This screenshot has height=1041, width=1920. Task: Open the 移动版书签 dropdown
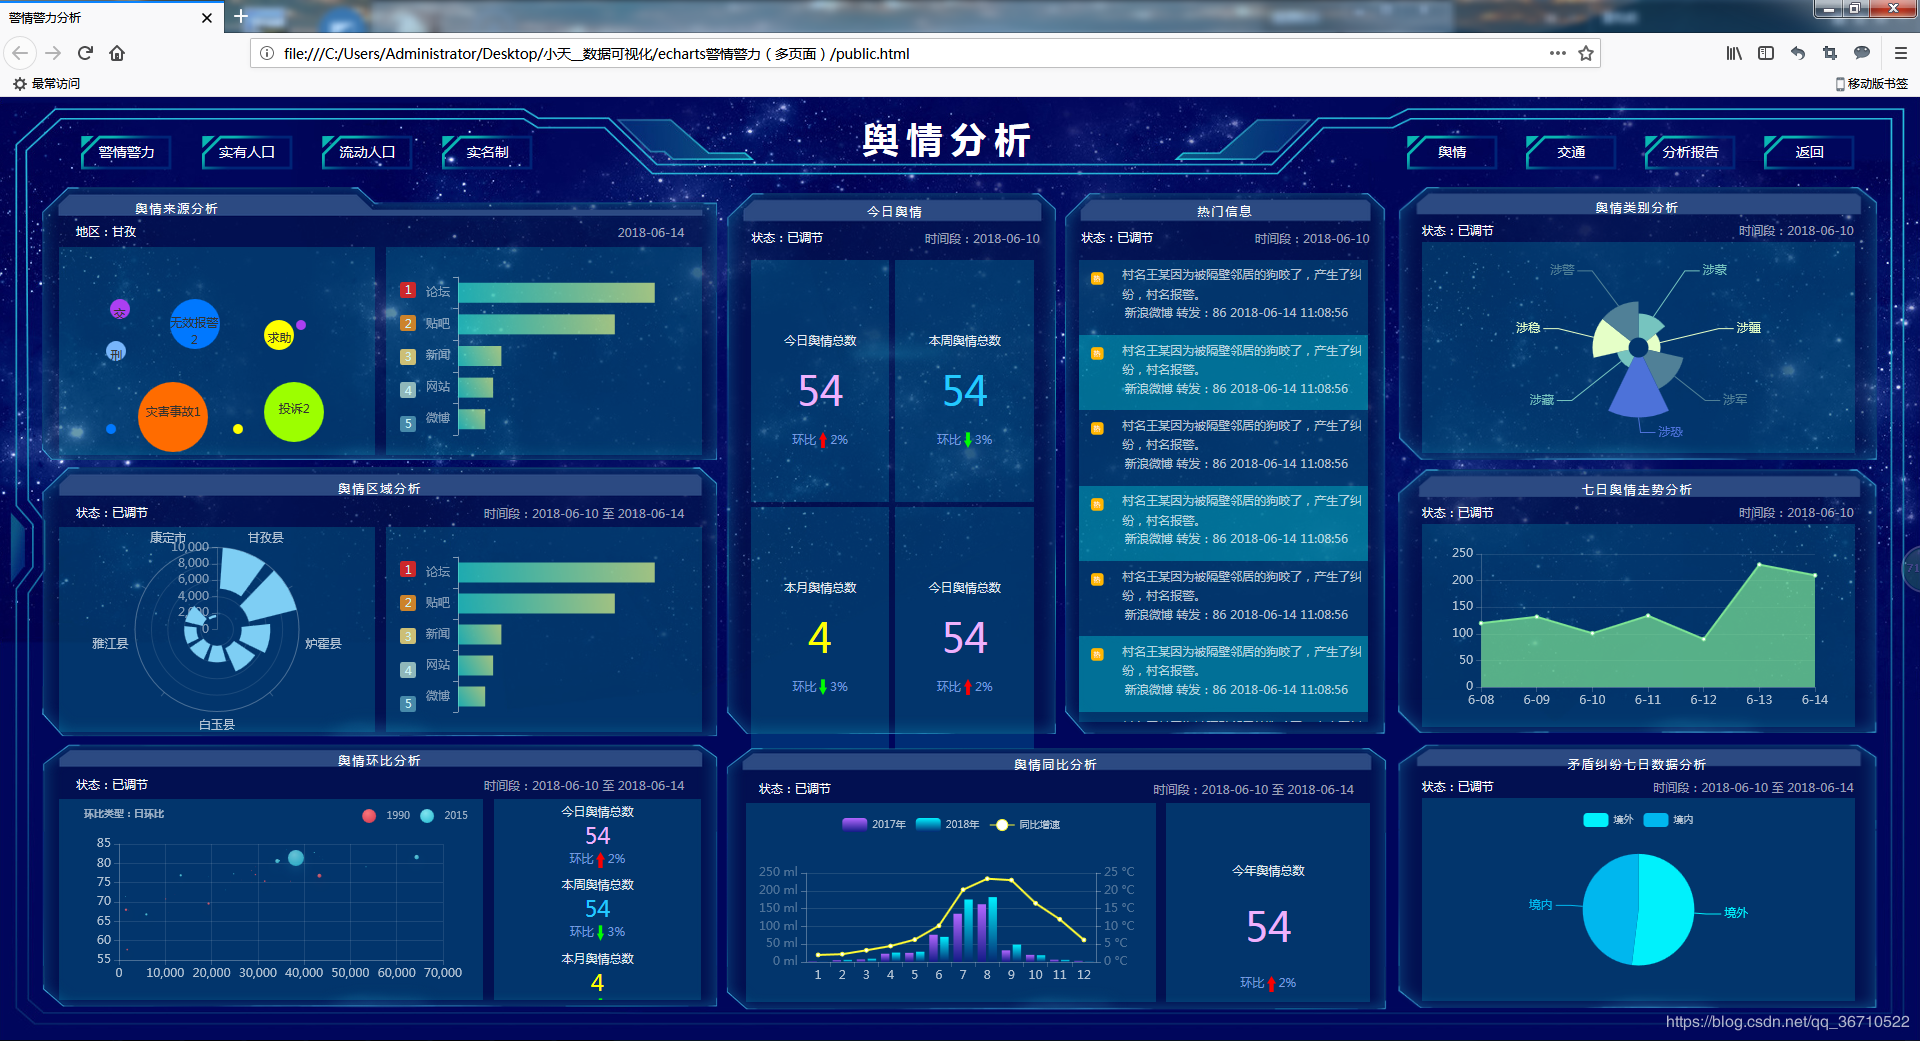(x=1872, y=84)
